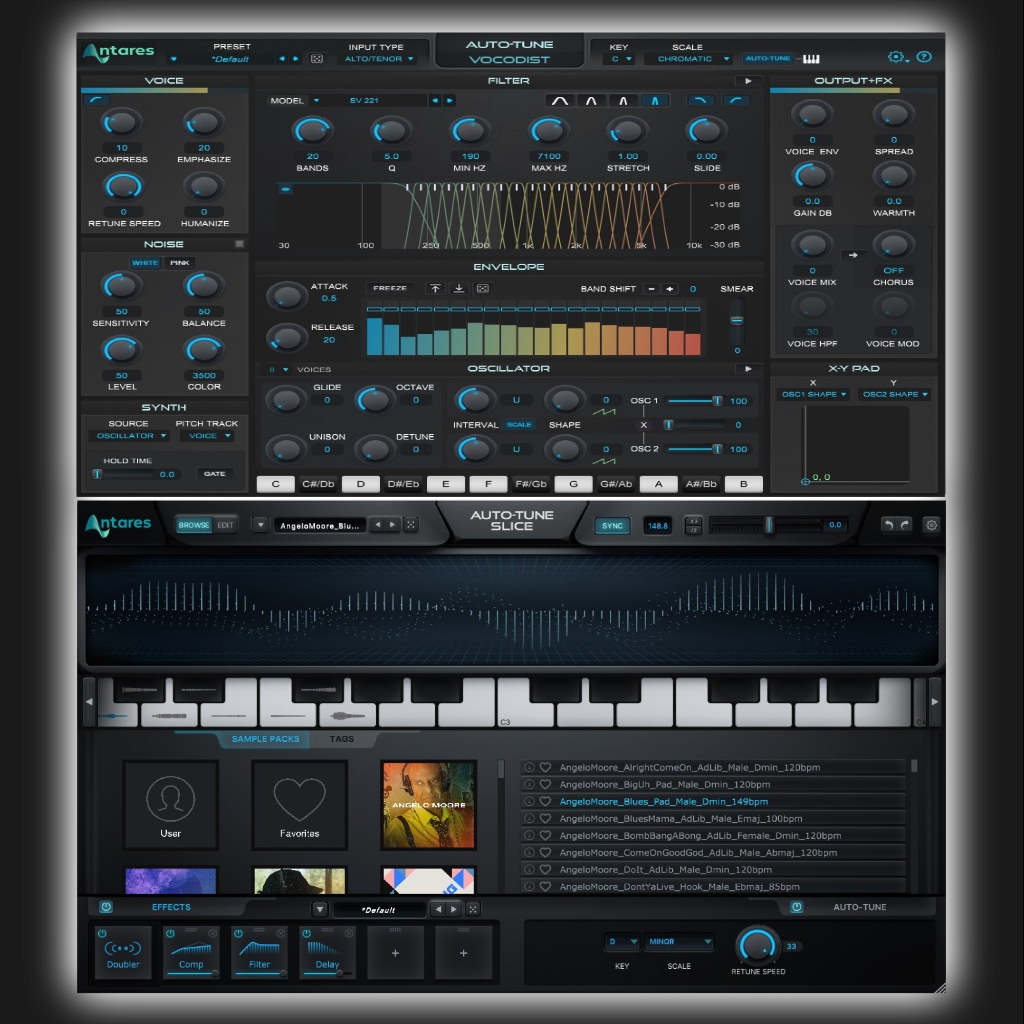Expand the synth Source Oscillator dropdown
Image resolution: width=1024 pixels, height=1024 pixels.
[131, 436]
